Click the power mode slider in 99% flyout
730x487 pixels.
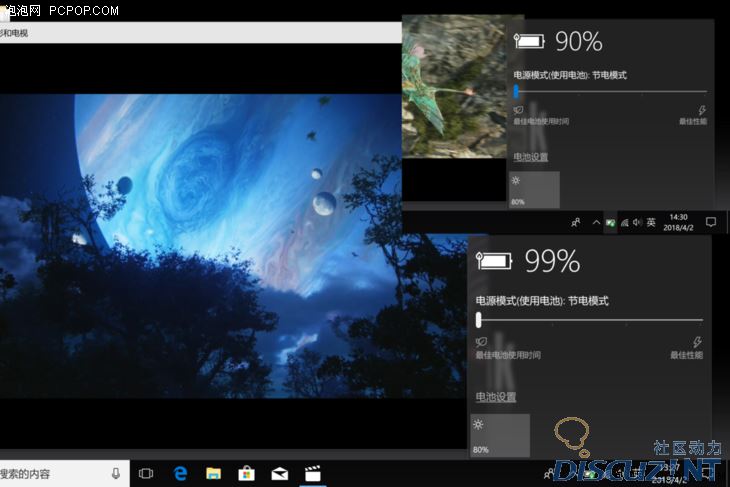pos(590,320)
